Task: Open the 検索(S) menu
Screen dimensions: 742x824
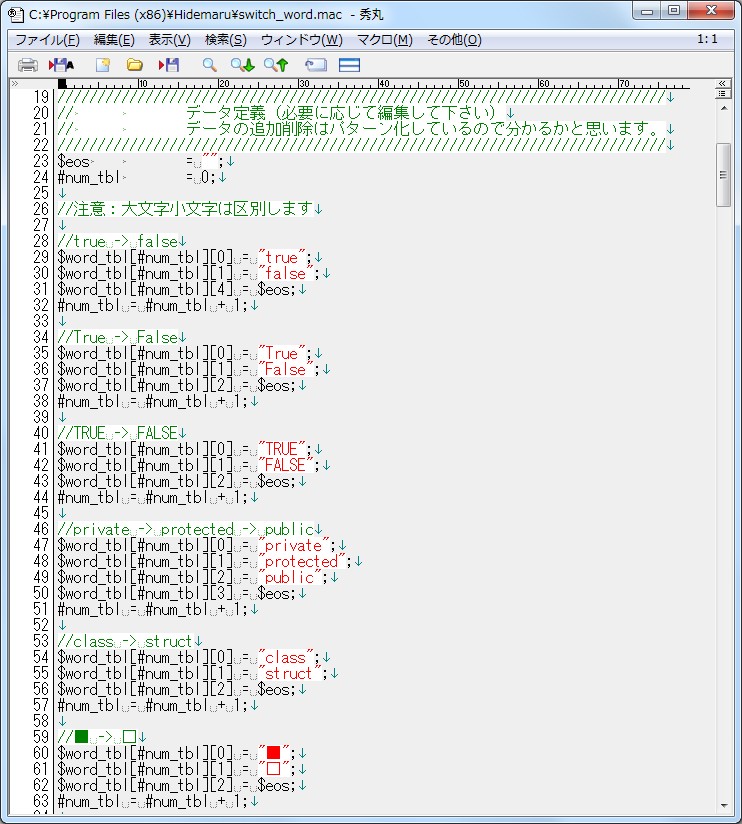Action: [225, 40]
